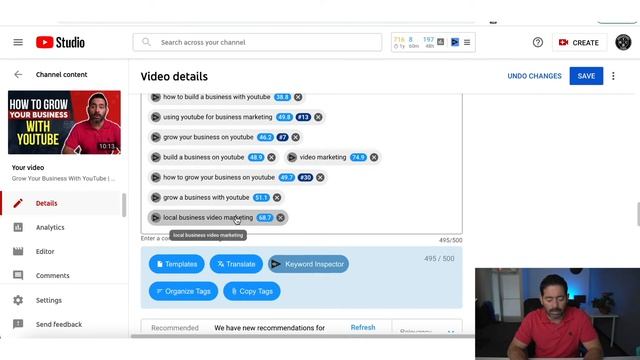Remove tag 'how to build a business with youtube'
Viewport: 640px width, 360px height.
click(x=298, y=97)
